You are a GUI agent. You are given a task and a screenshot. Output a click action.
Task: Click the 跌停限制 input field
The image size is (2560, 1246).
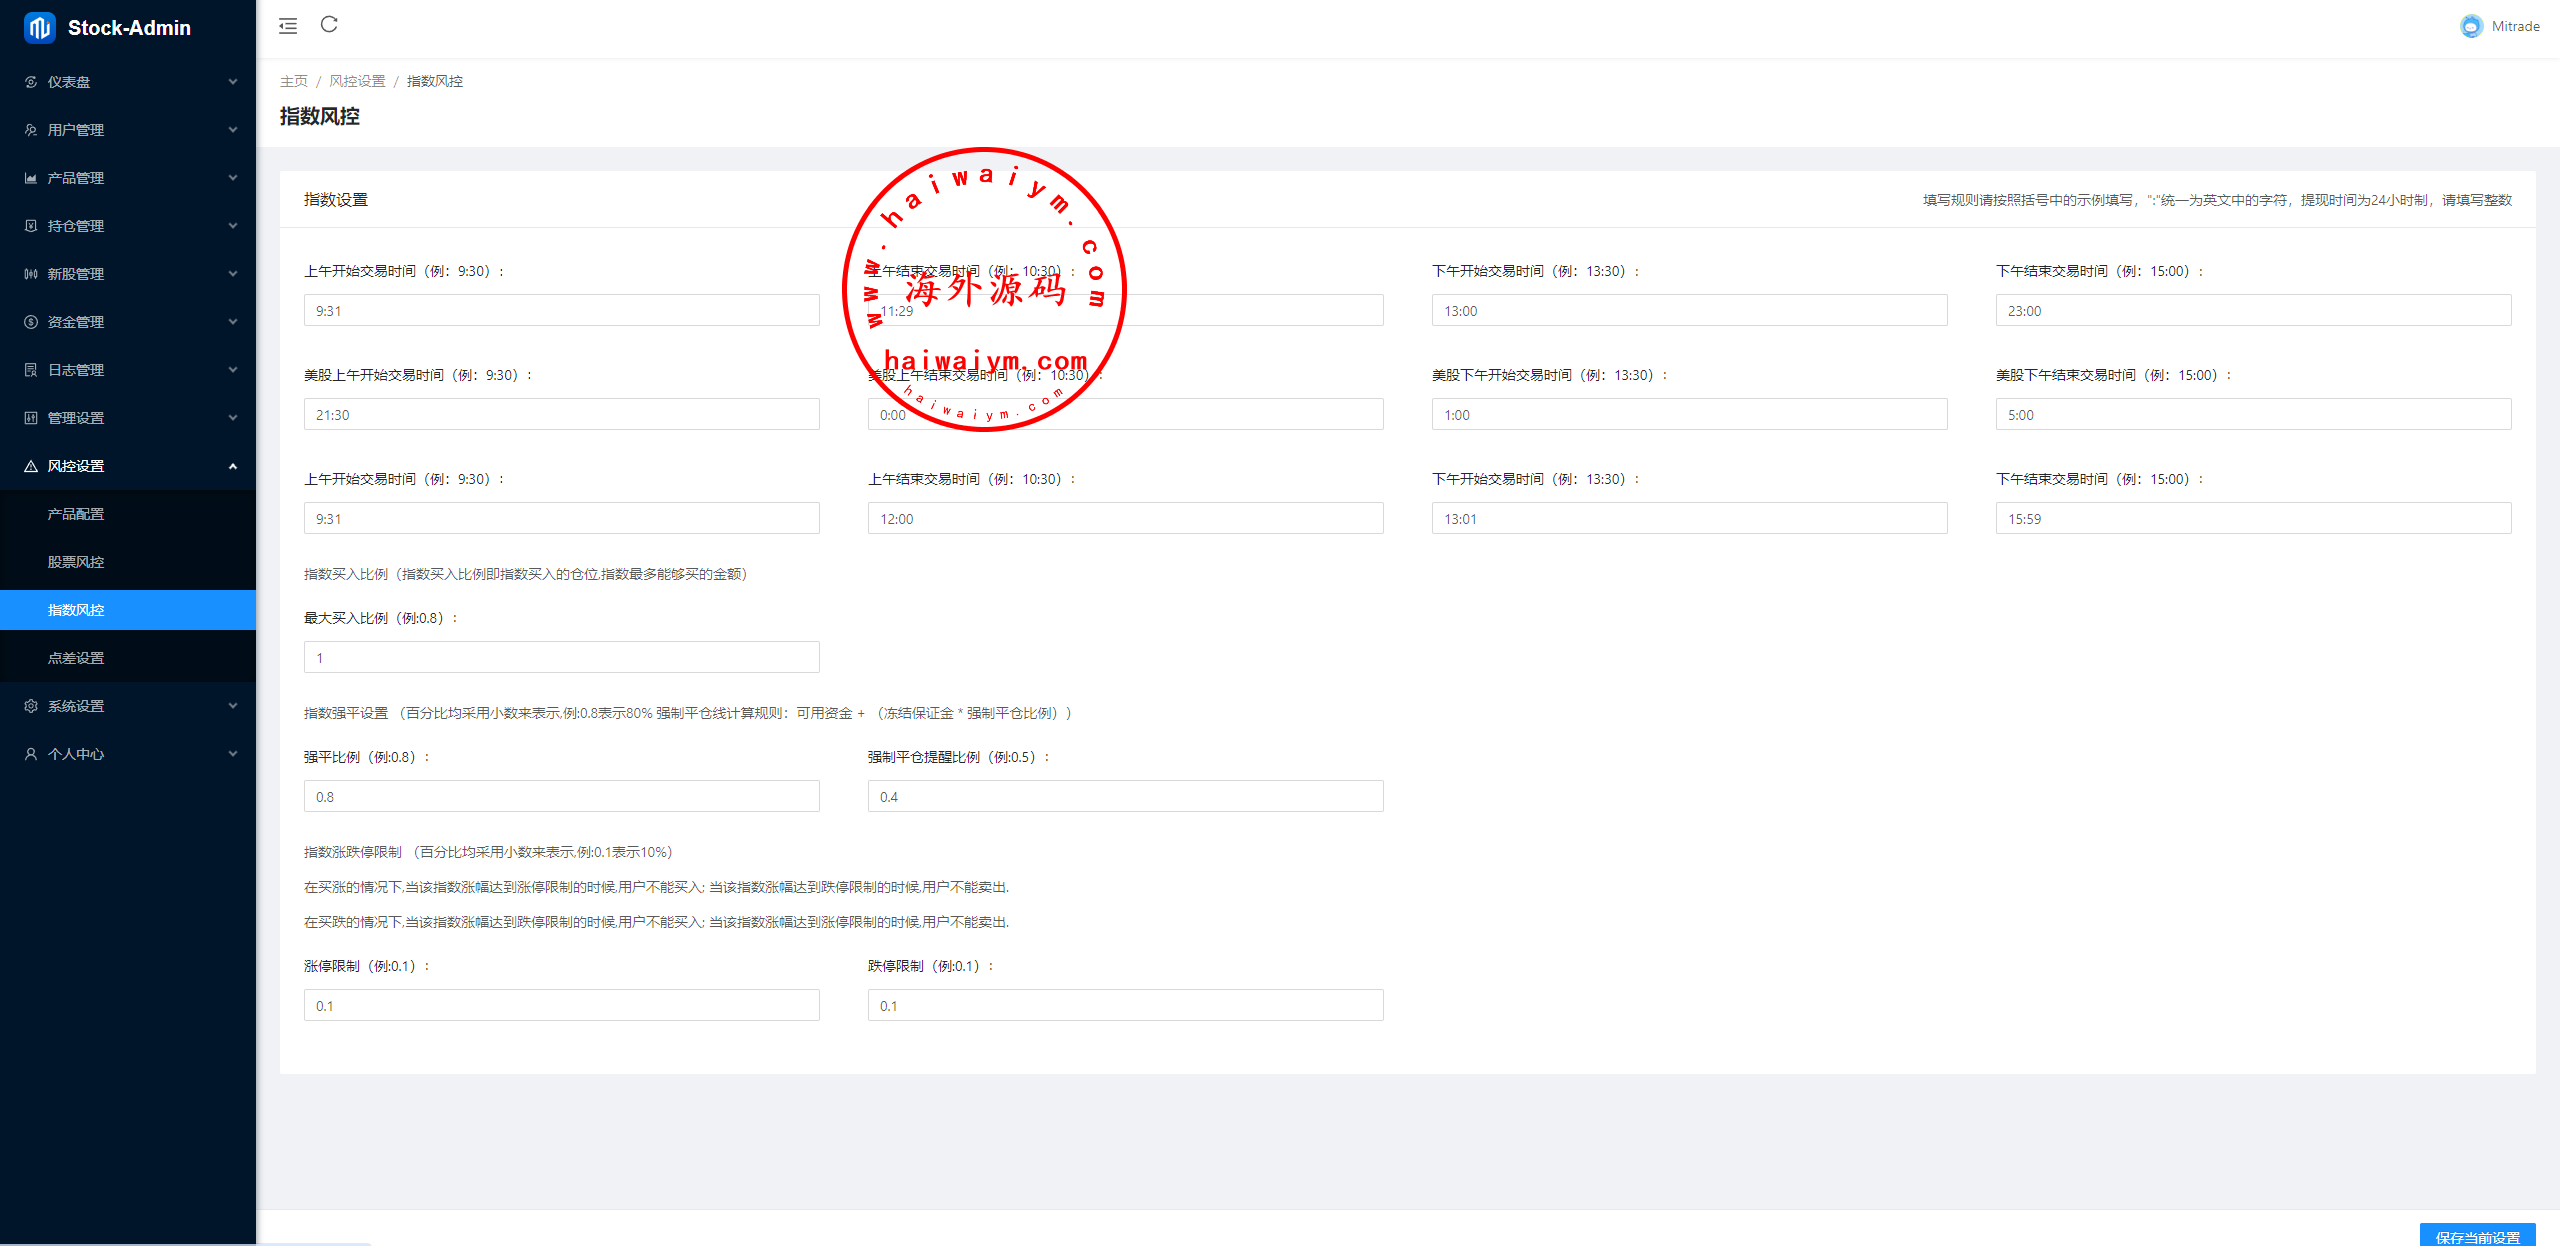tap(1125, 1005)
